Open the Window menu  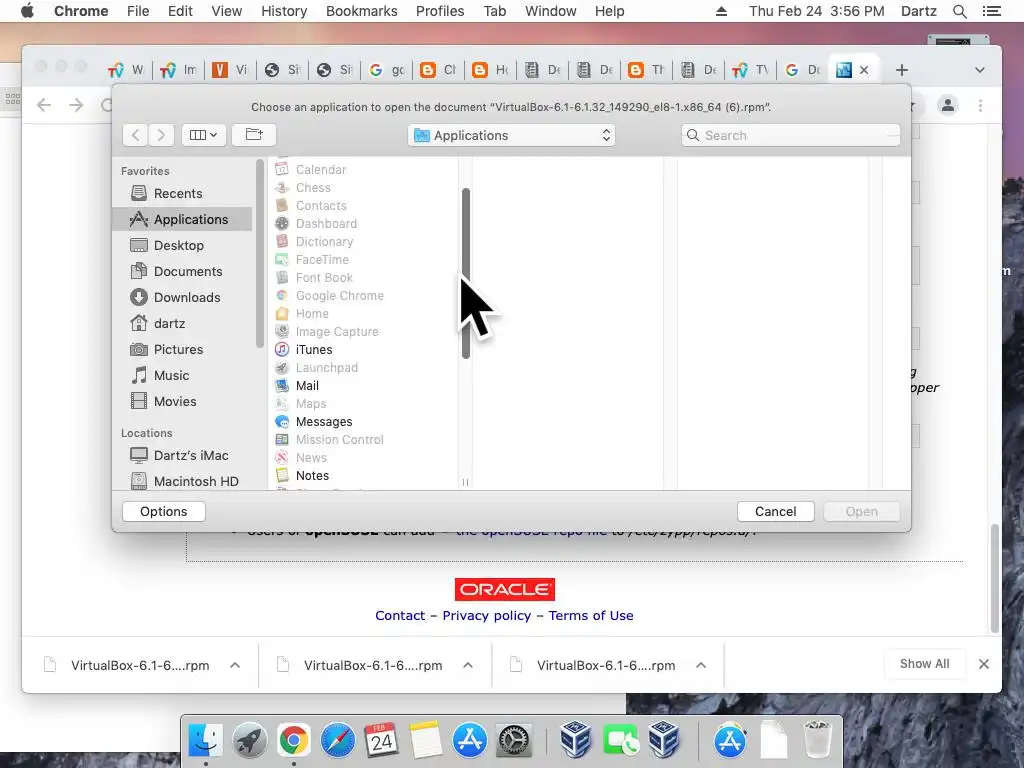pyautogui.click(x=551, y=11)
